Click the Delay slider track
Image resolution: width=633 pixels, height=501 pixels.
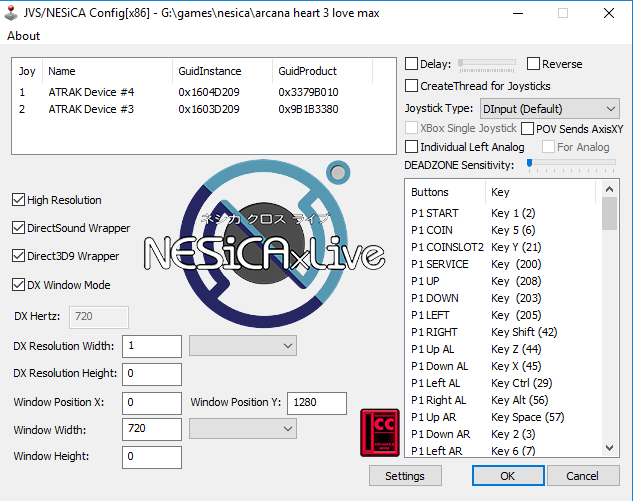[487, 64]
